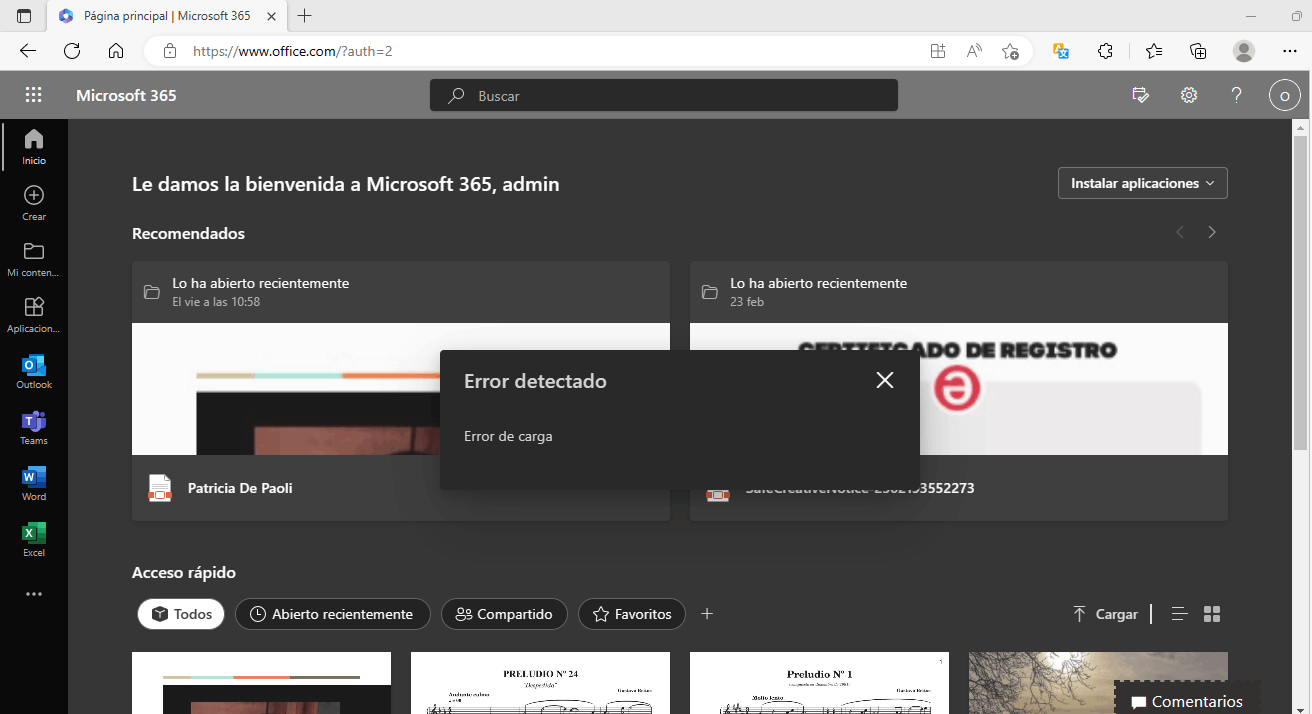Open the Comentarios feedback button
This screenshot has width=1312, height=714.
click(1187, 702)
